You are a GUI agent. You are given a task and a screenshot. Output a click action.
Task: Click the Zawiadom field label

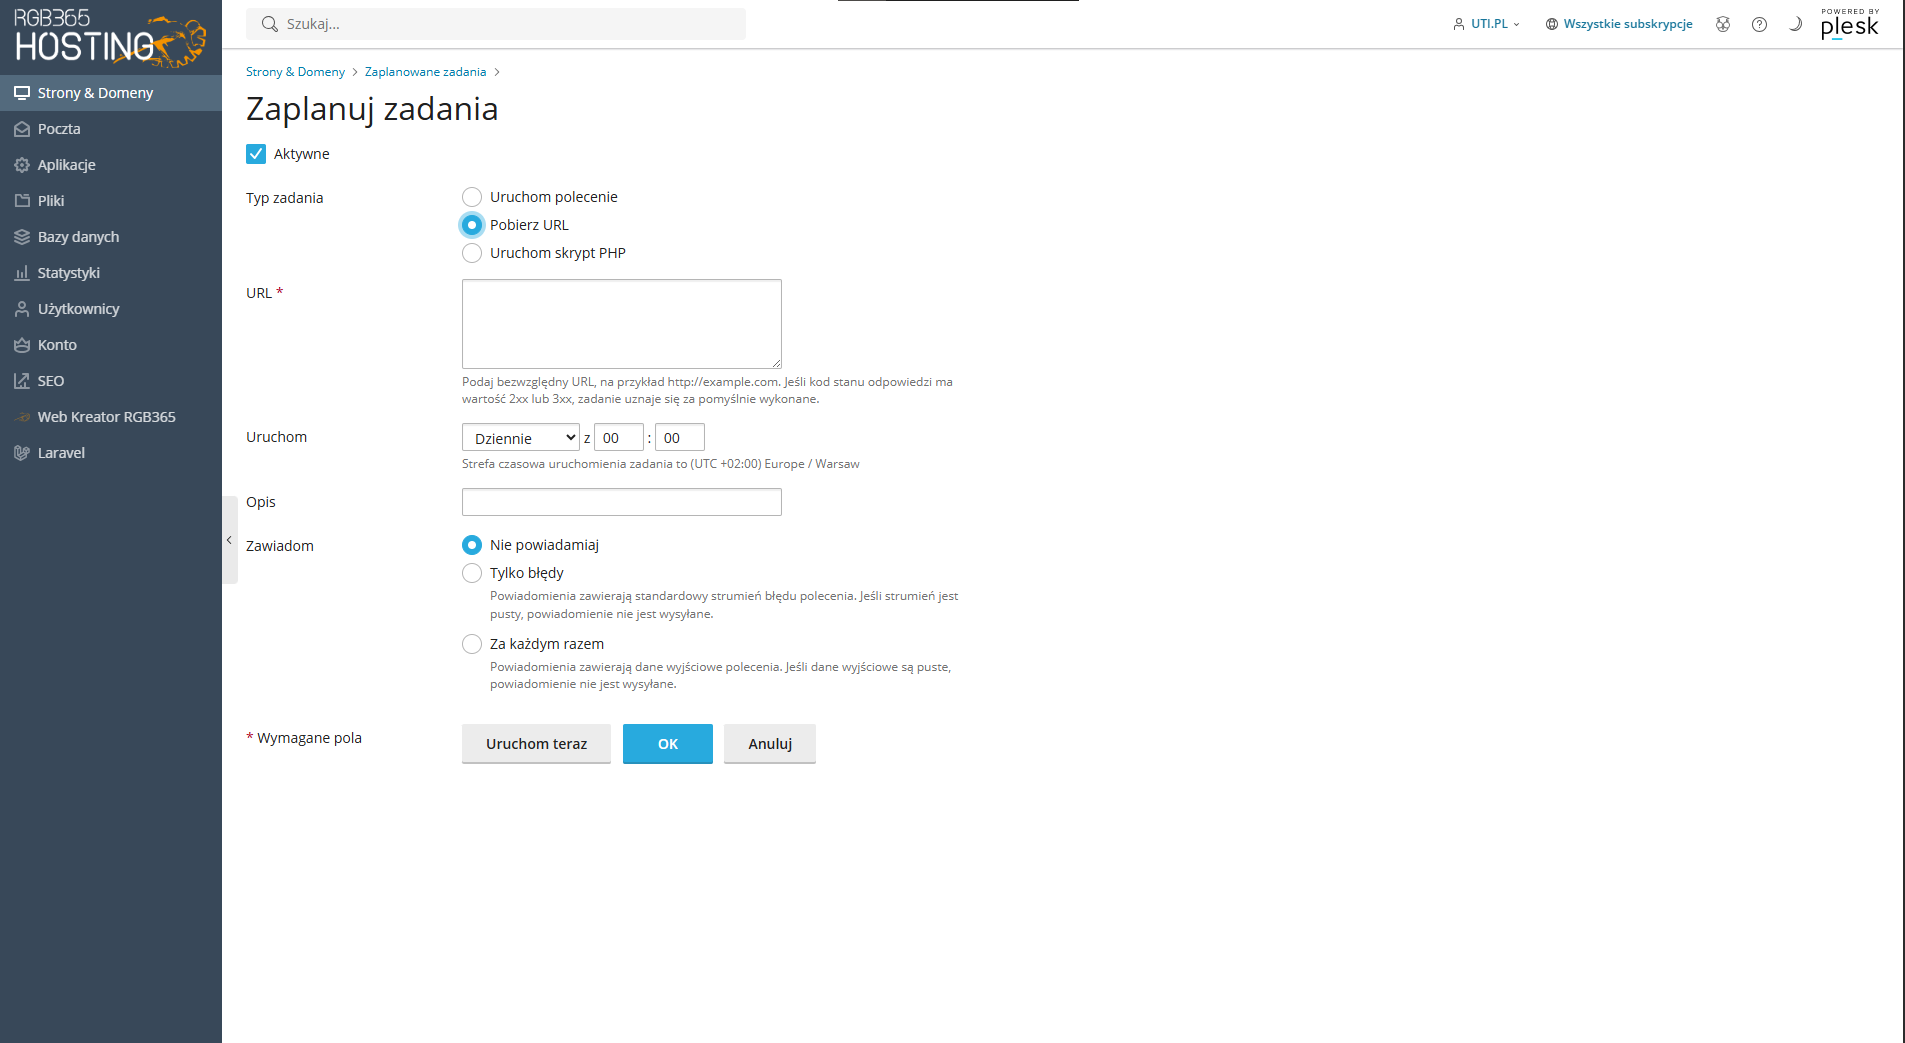pos(280,546)
